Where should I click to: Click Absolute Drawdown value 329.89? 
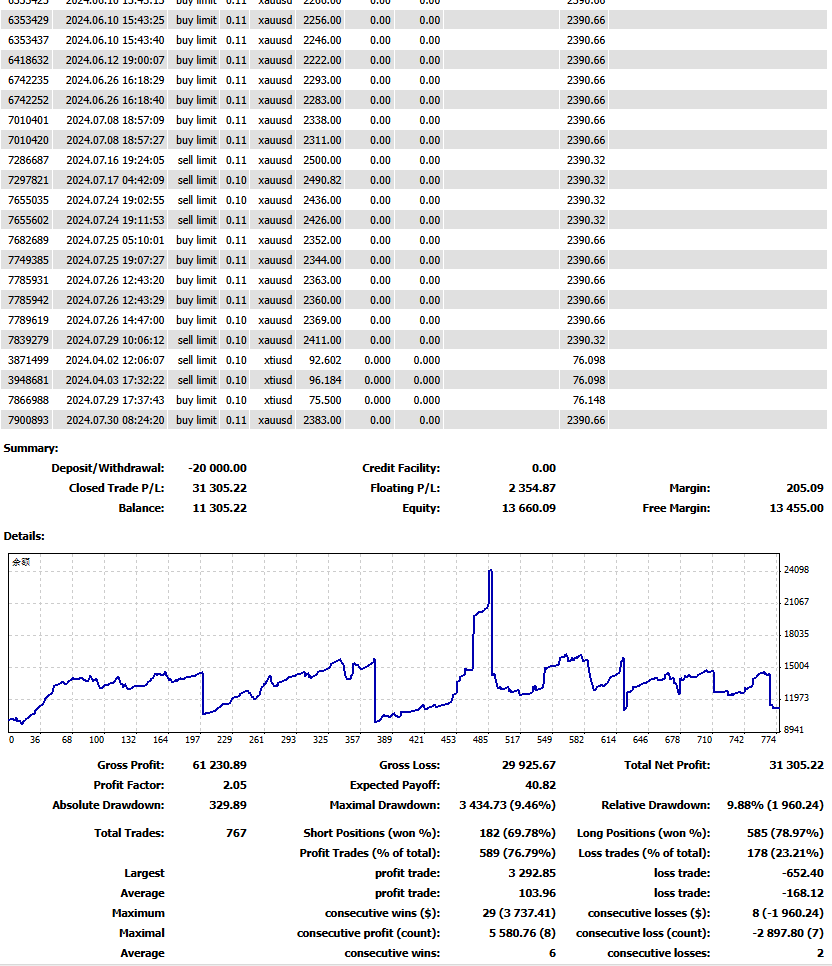coord(228,805)
